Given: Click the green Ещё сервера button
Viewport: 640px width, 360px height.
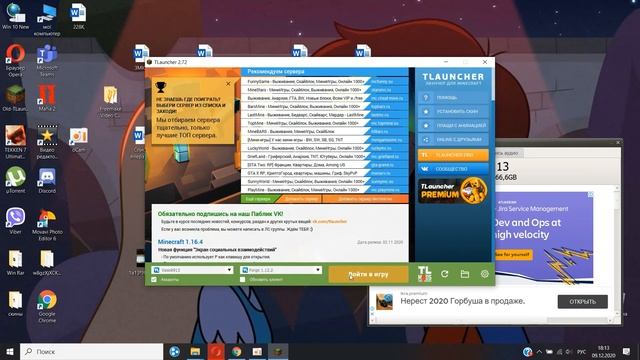Looking at the screenshot, I should click(258, 199).
